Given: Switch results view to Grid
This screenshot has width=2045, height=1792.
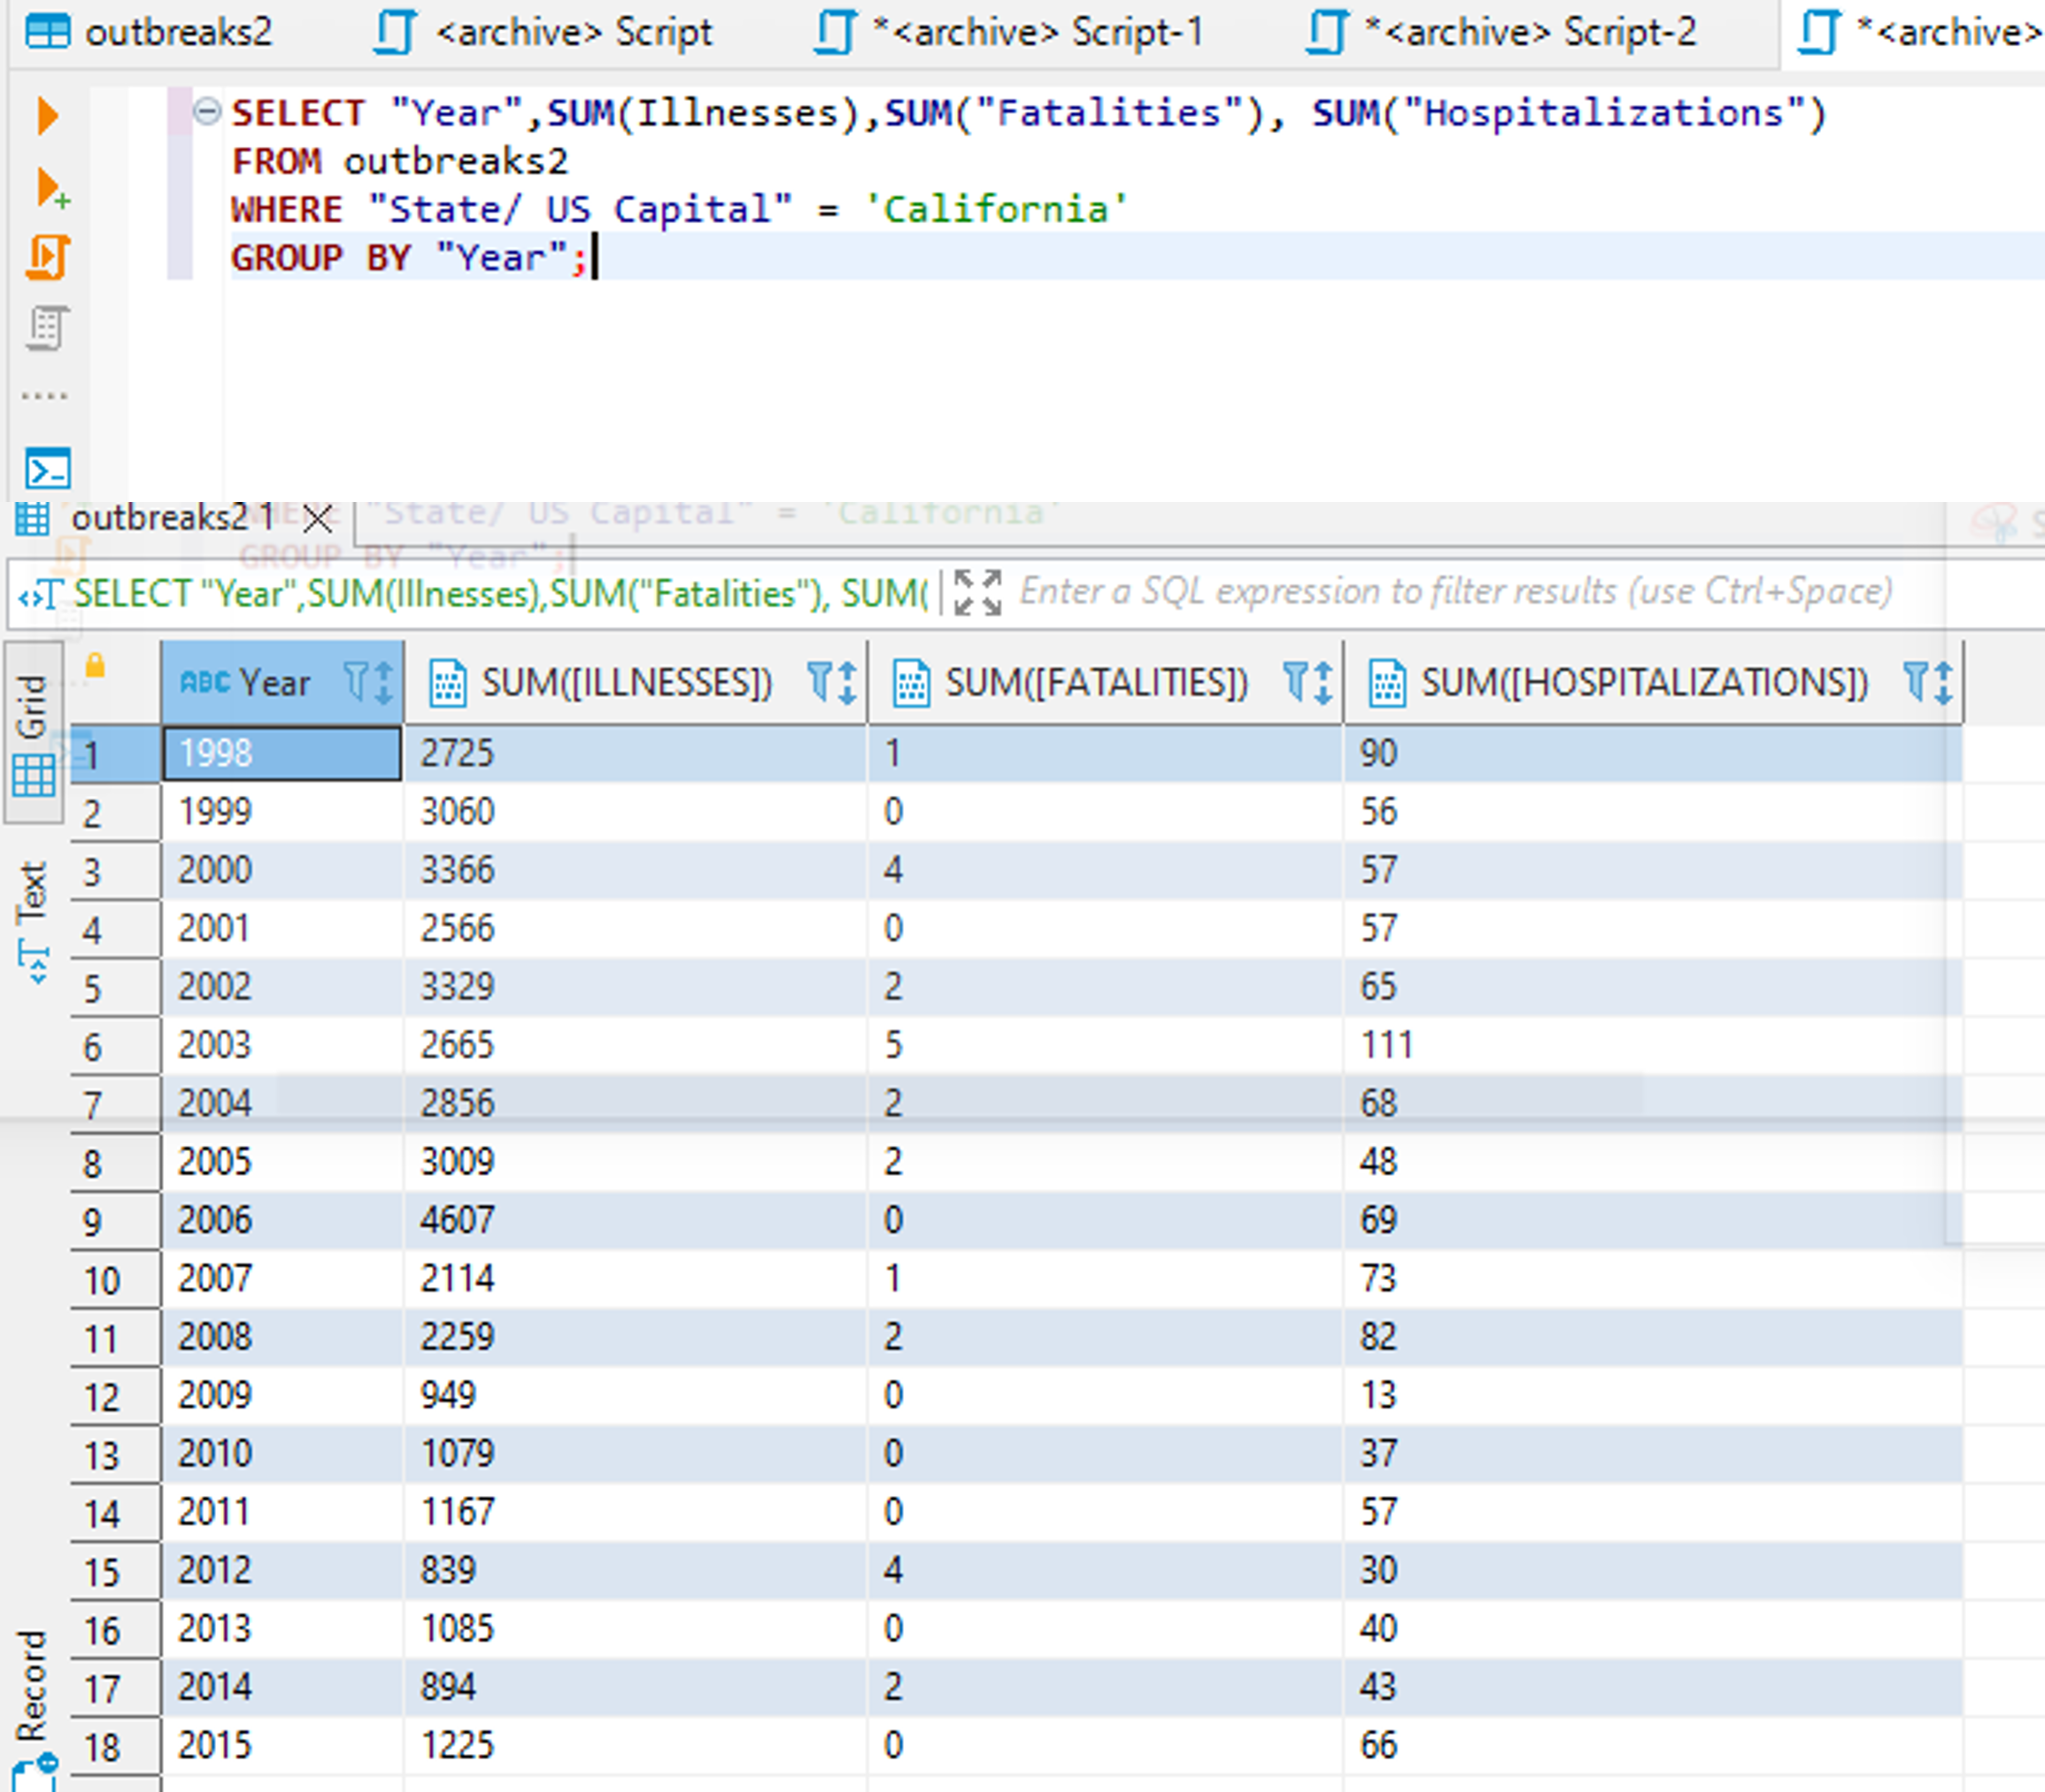Looking at the screenshot, I should coord(33,735).
